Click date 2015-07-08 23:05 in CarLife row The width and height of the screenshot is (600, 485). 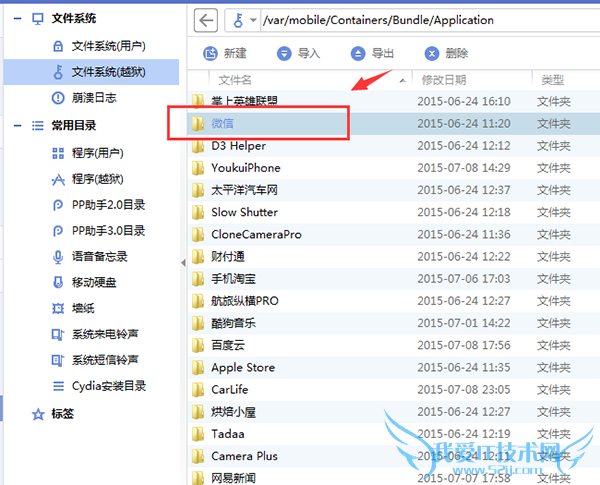pos(464,390)
